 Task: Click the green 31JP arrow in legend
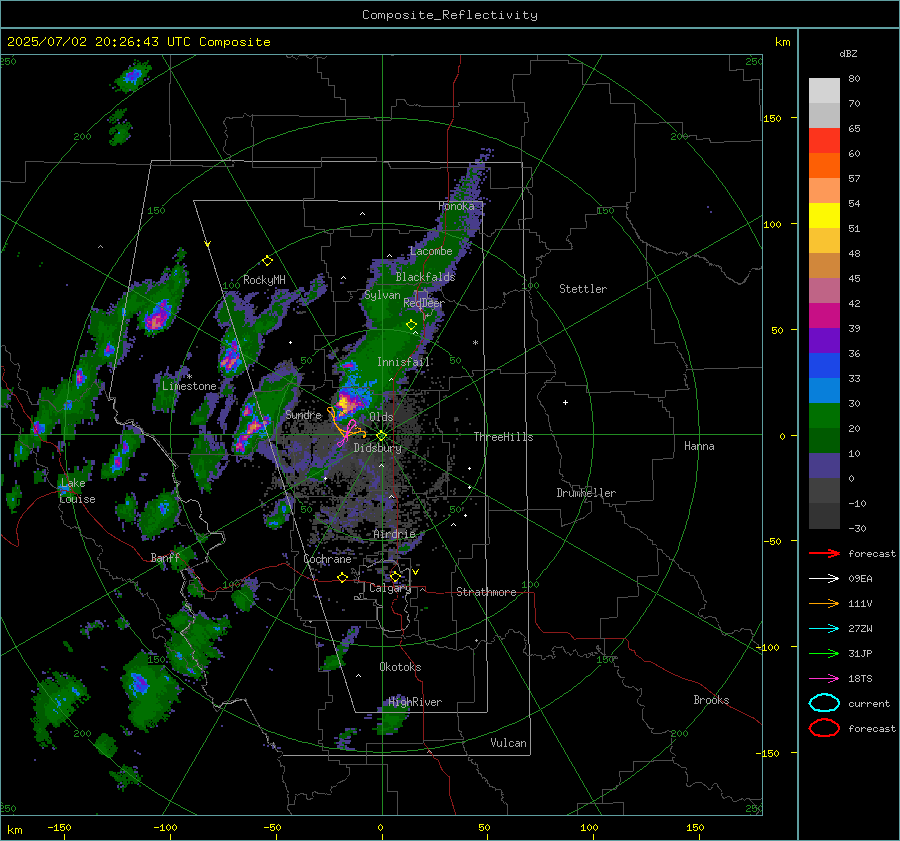[824, 653]
